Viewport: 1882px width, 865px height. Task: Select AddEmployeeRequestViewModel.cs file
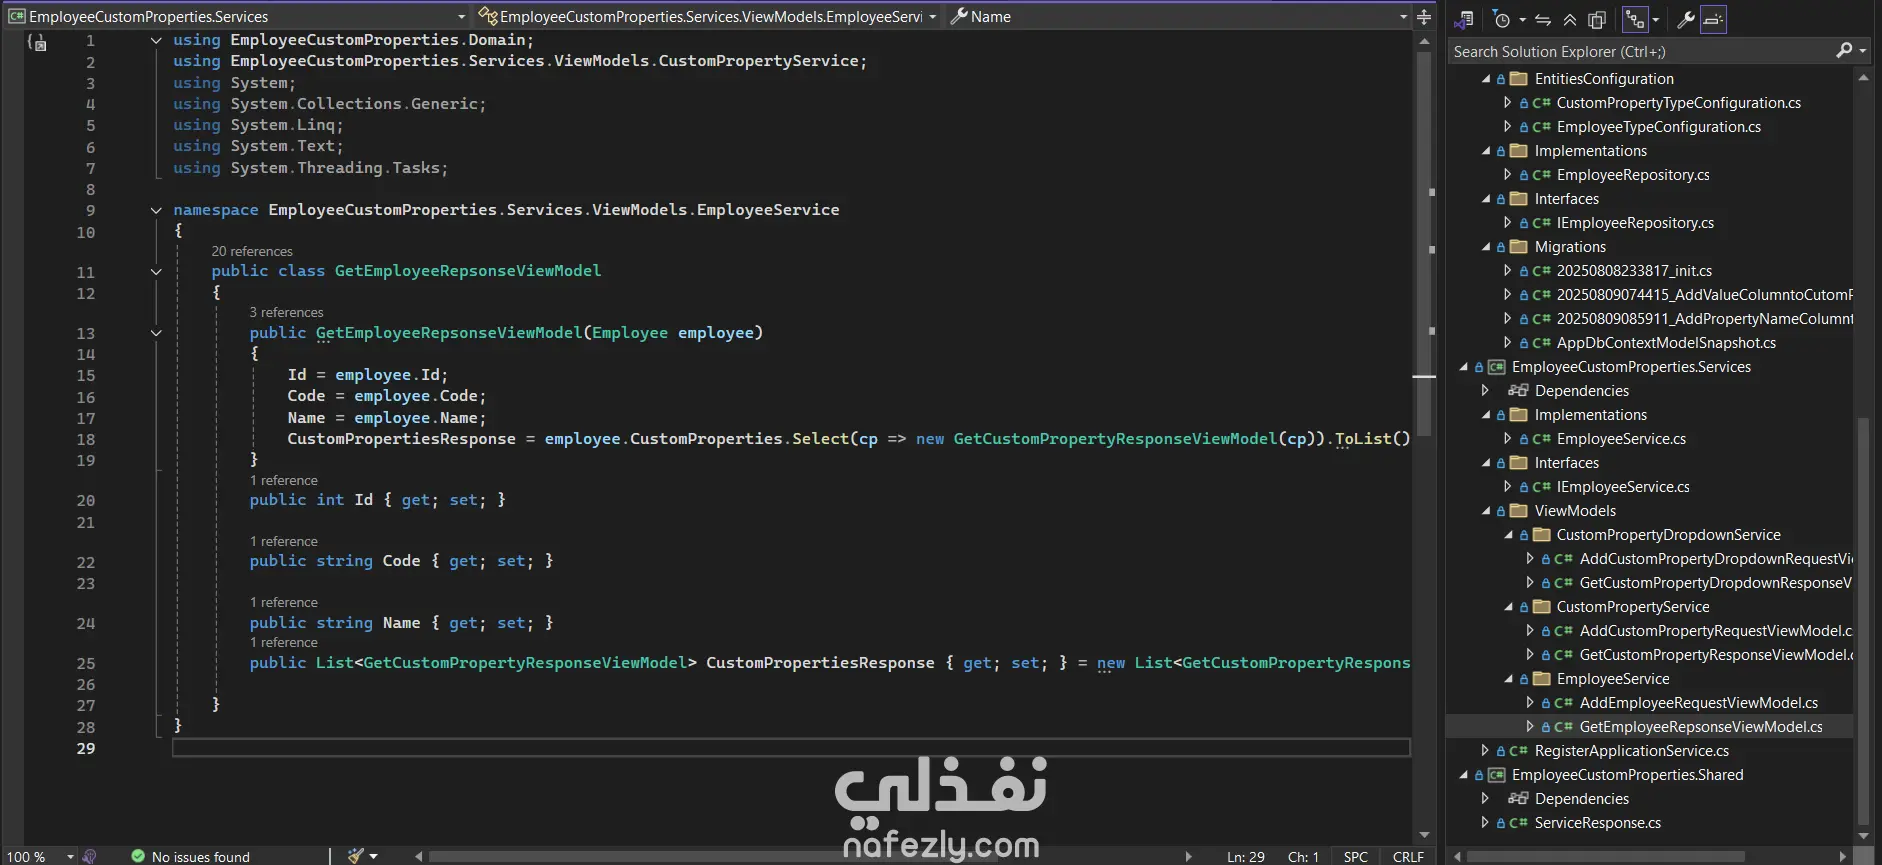point(1699,703)
